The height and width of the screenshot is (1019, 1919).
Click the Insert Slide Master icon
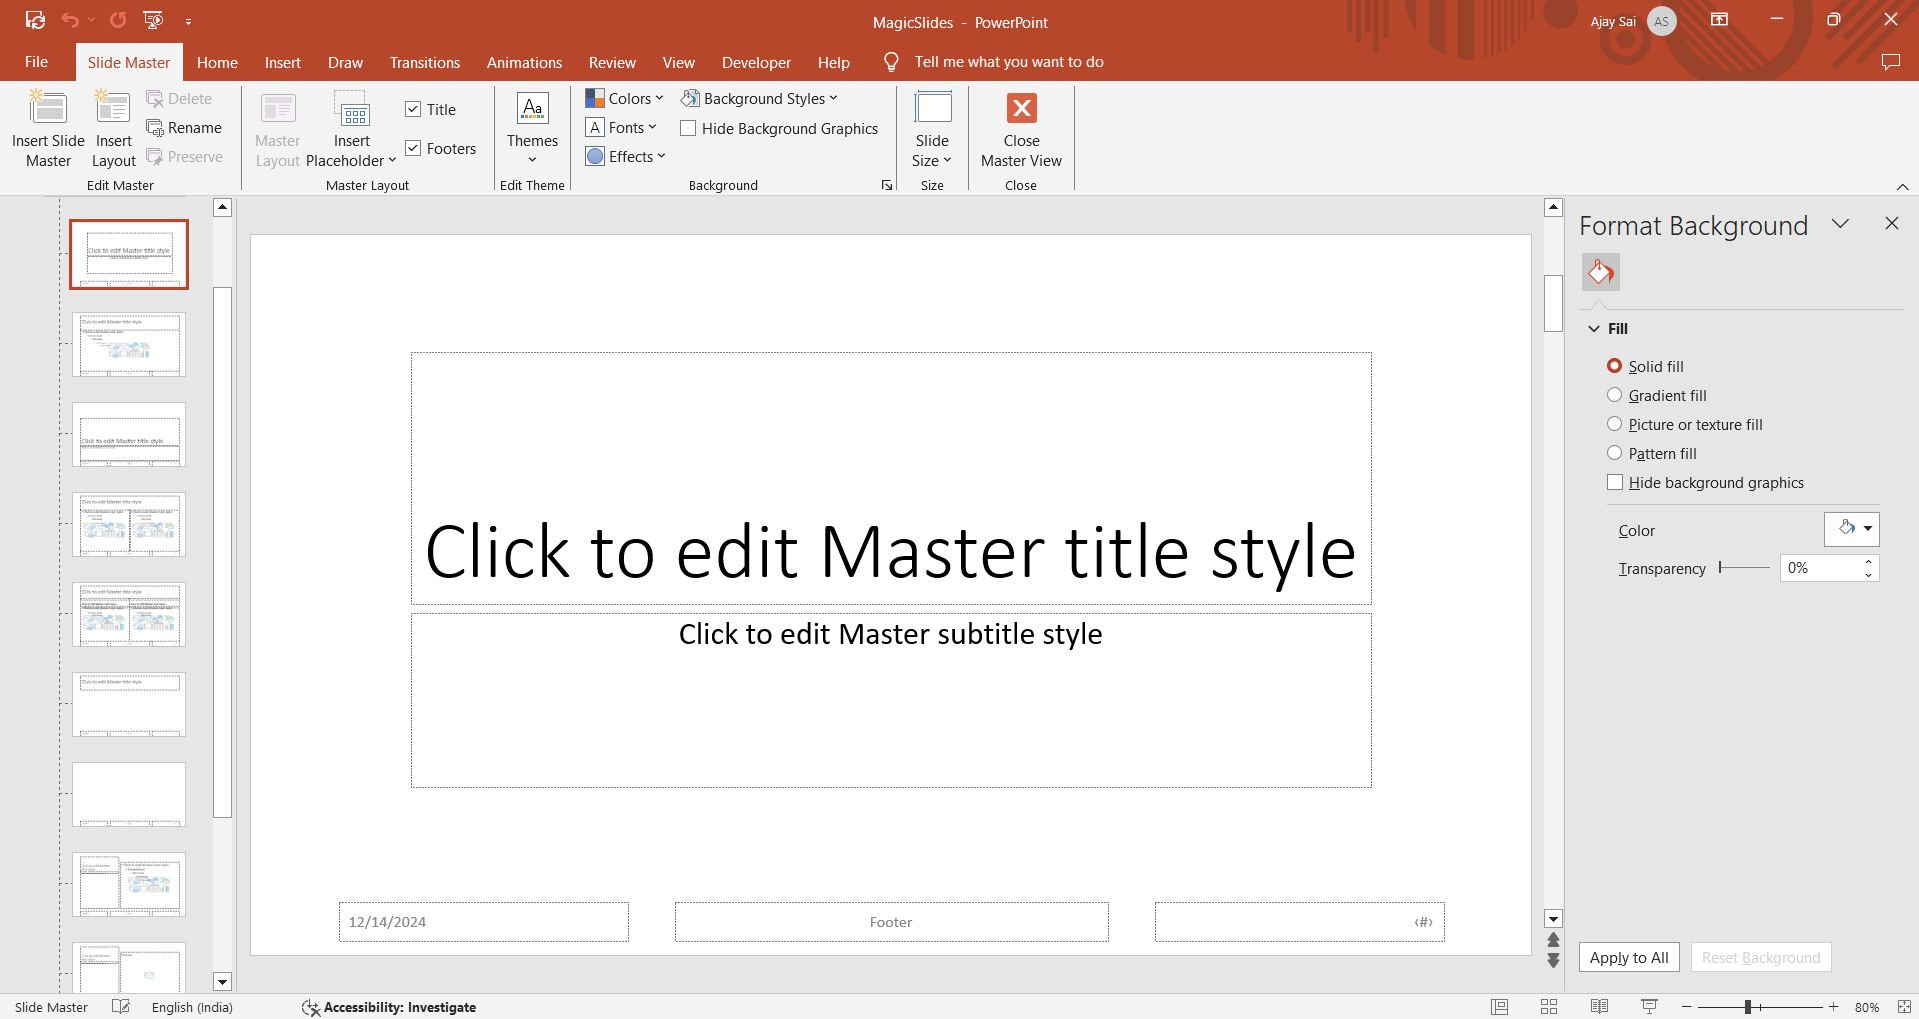coord(48,109)
